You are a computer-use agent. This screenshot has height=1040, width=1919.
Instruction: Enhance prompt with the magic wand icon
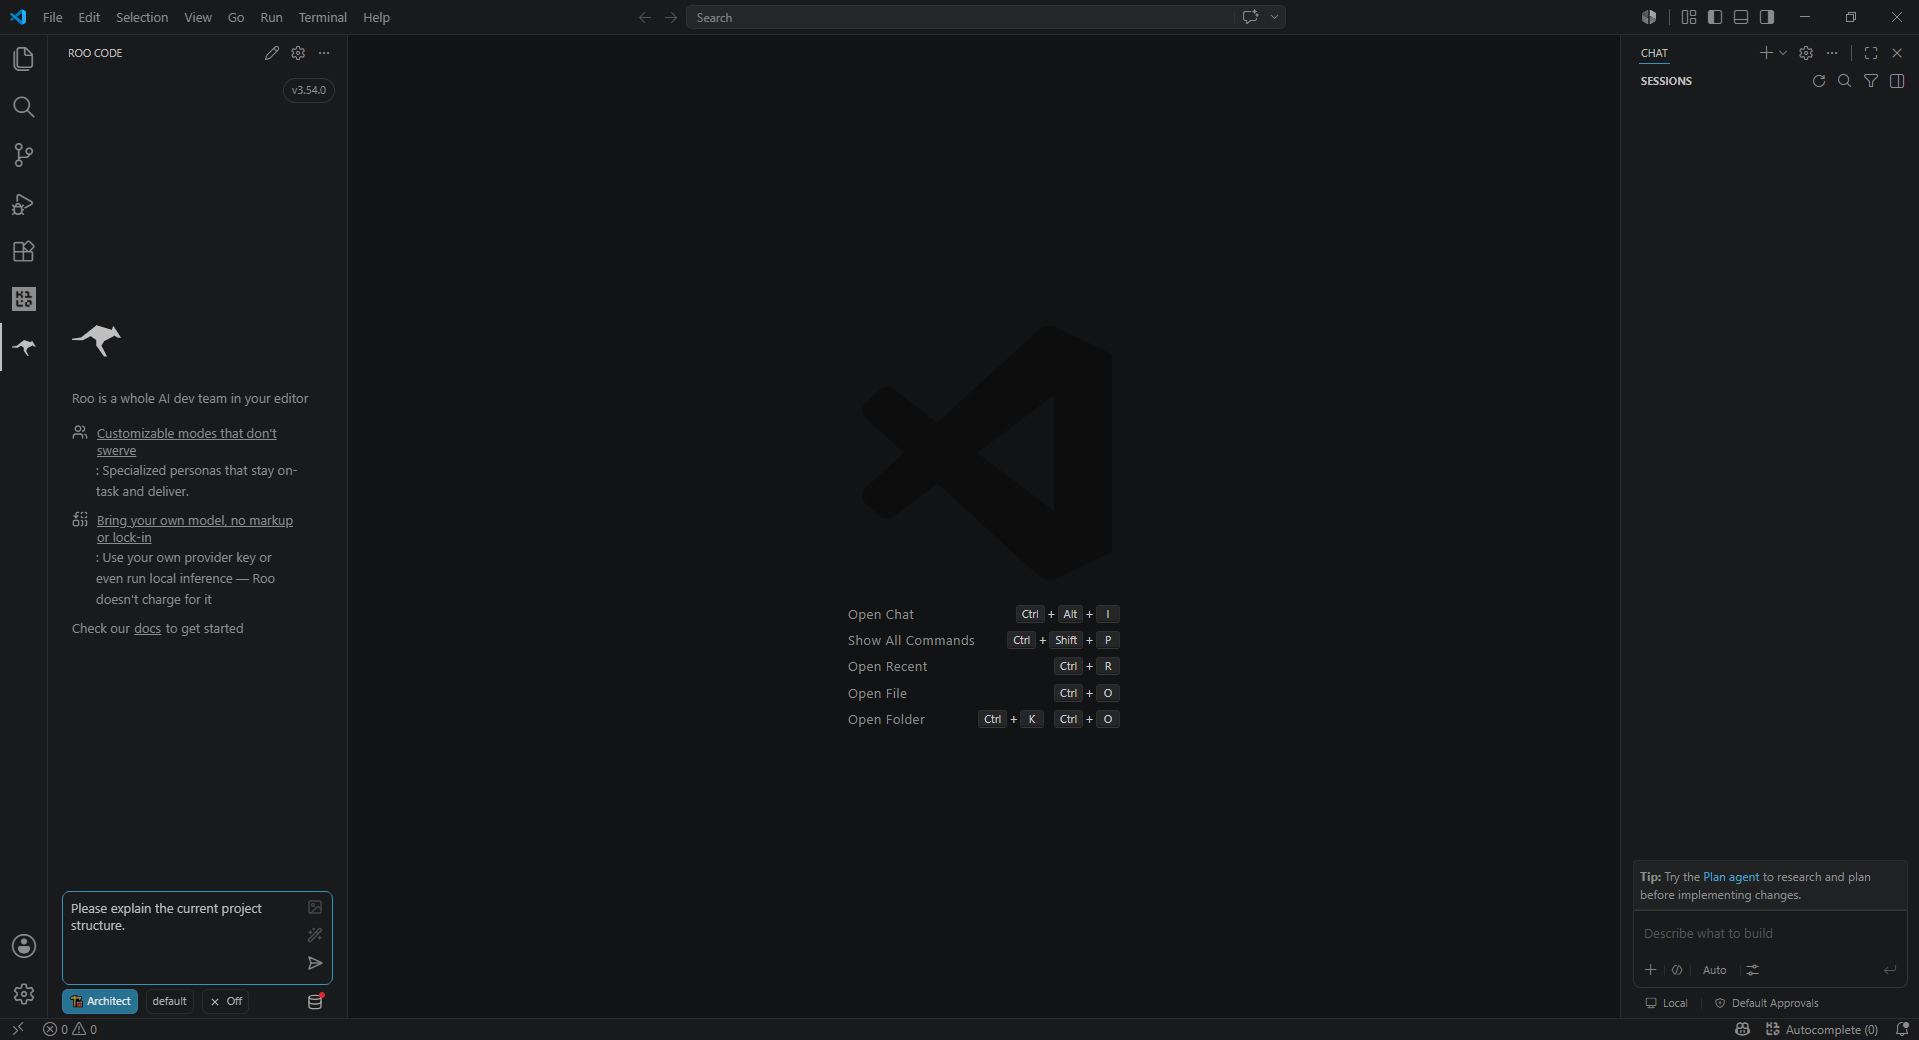click(x=315, y=935)
